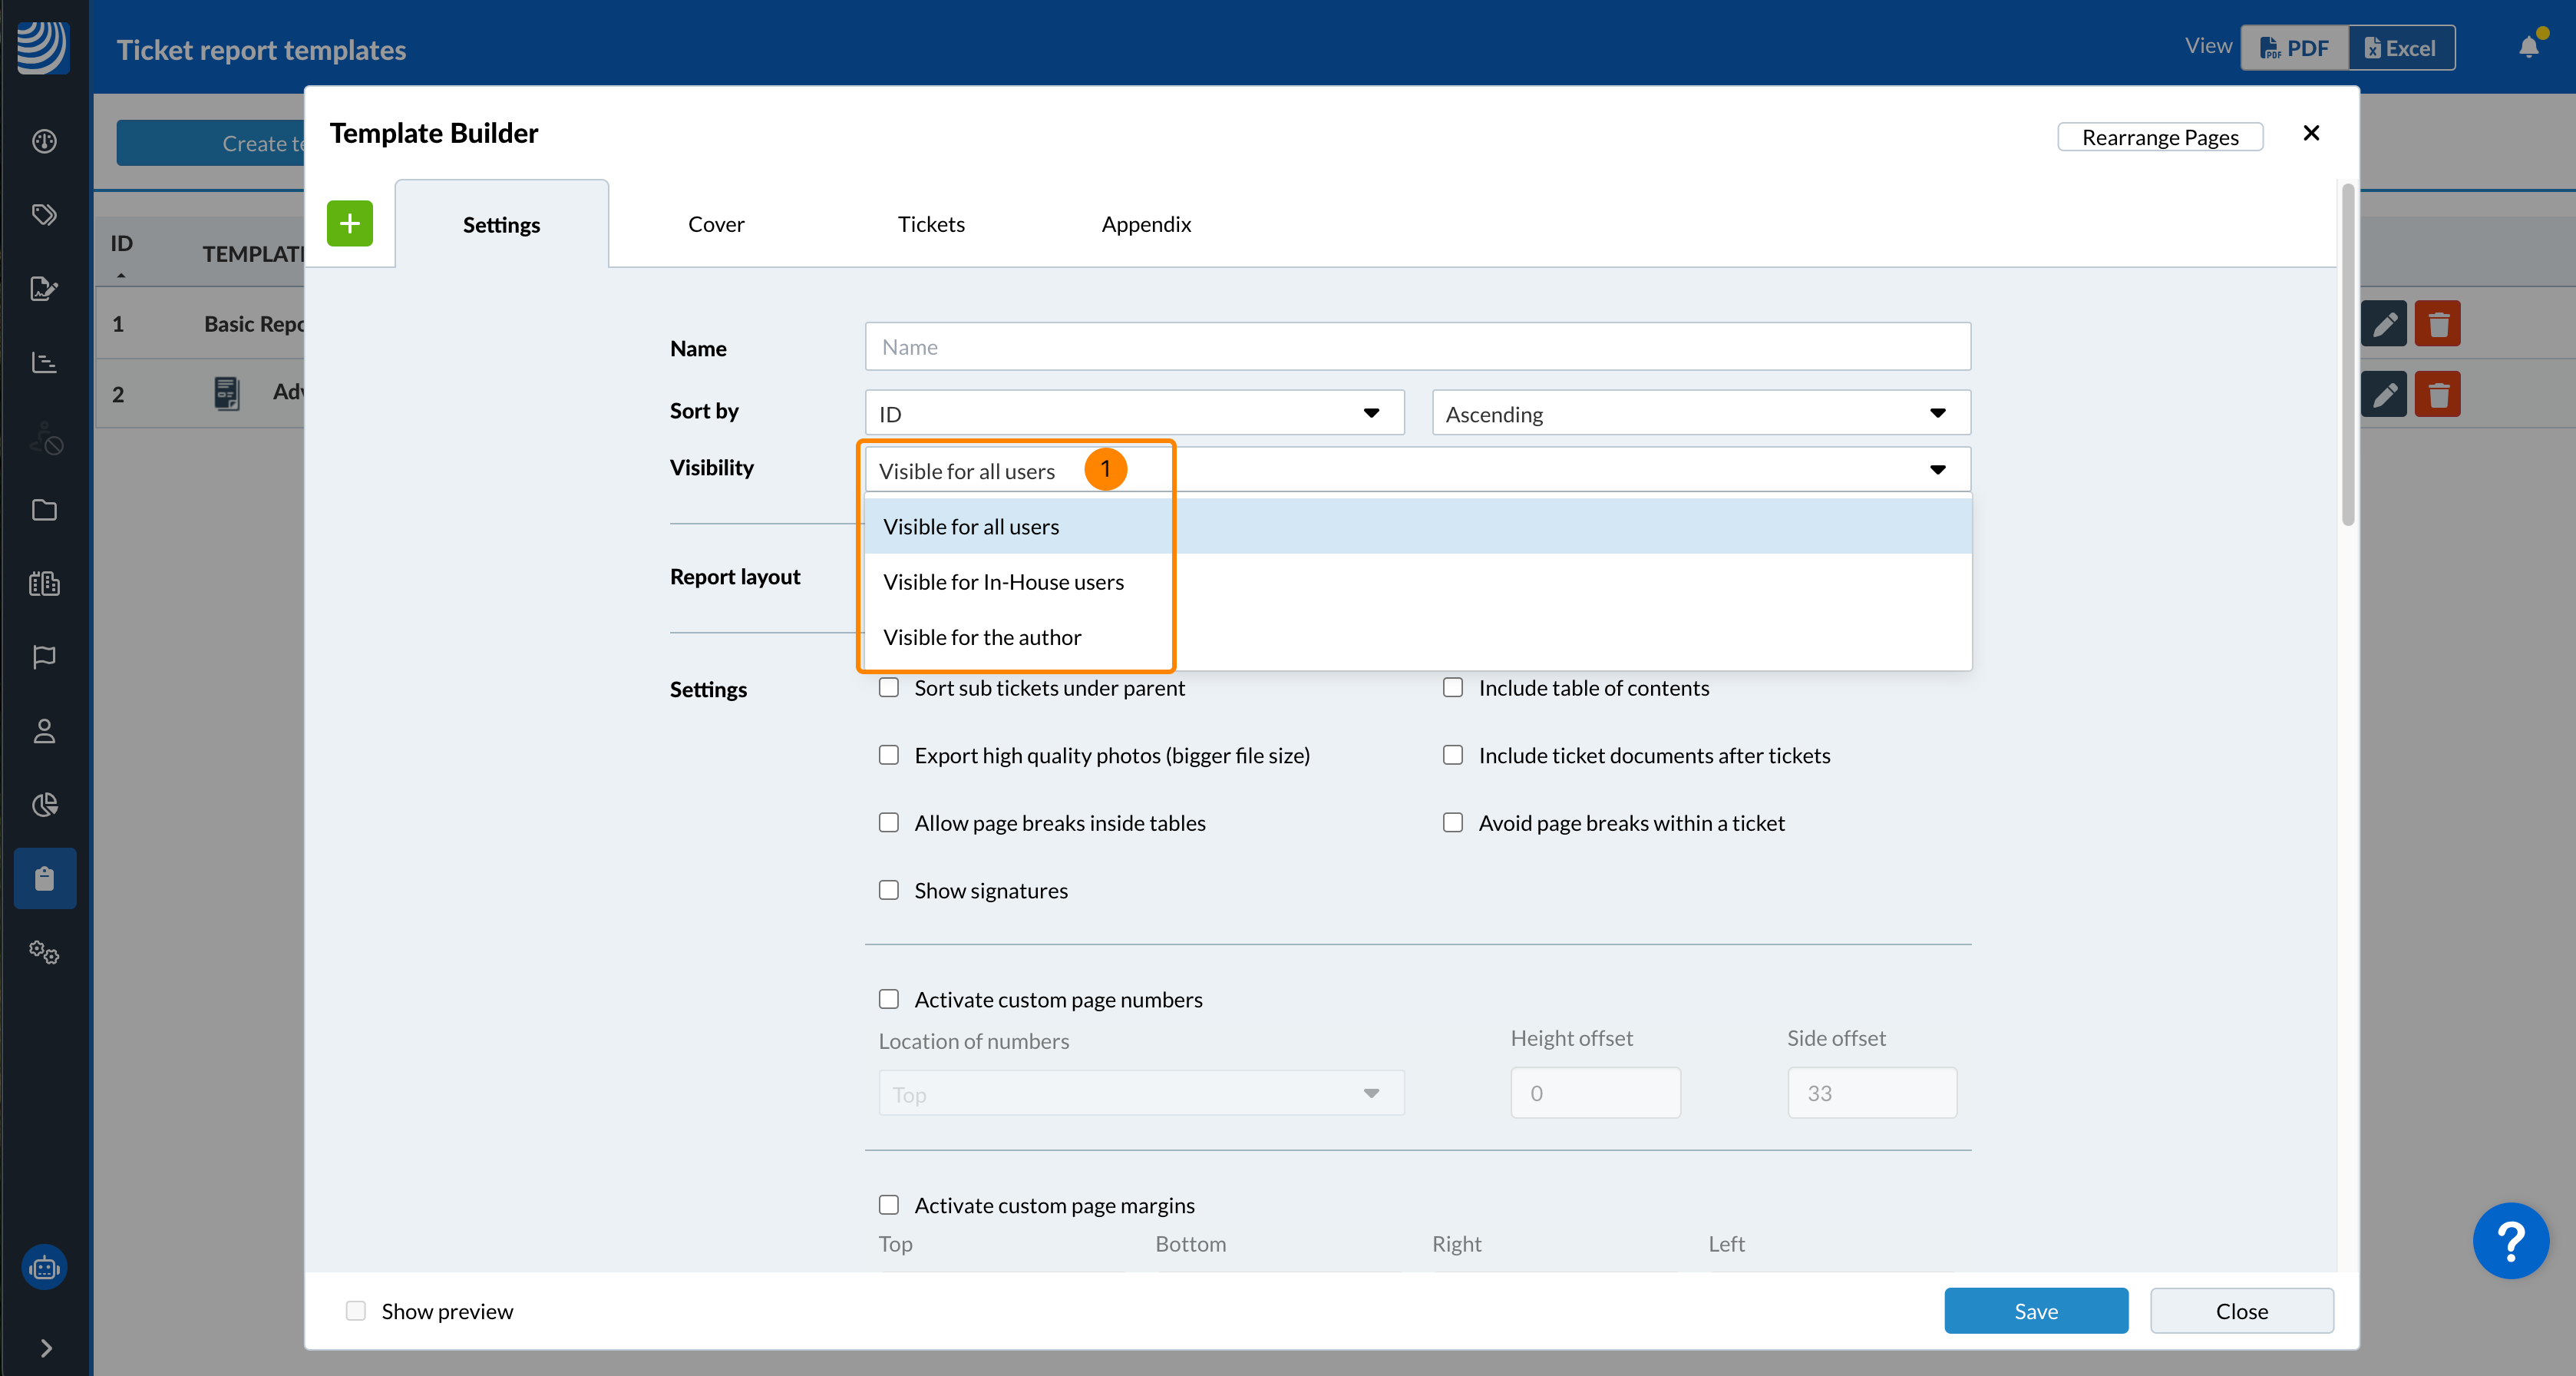Click the edit pencil icon for Basic Report row
Viewport: 2576px width, 1376px height.
tap(2384, 324)
